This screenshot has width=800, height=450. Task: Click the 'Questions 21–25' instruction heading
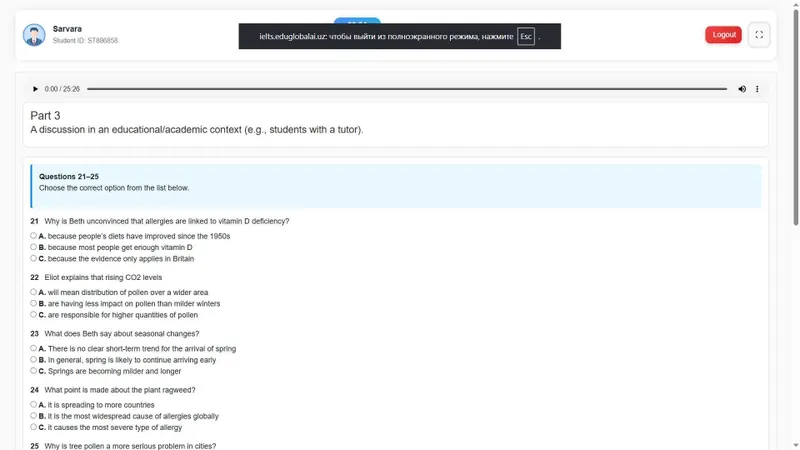click(69, 177)
